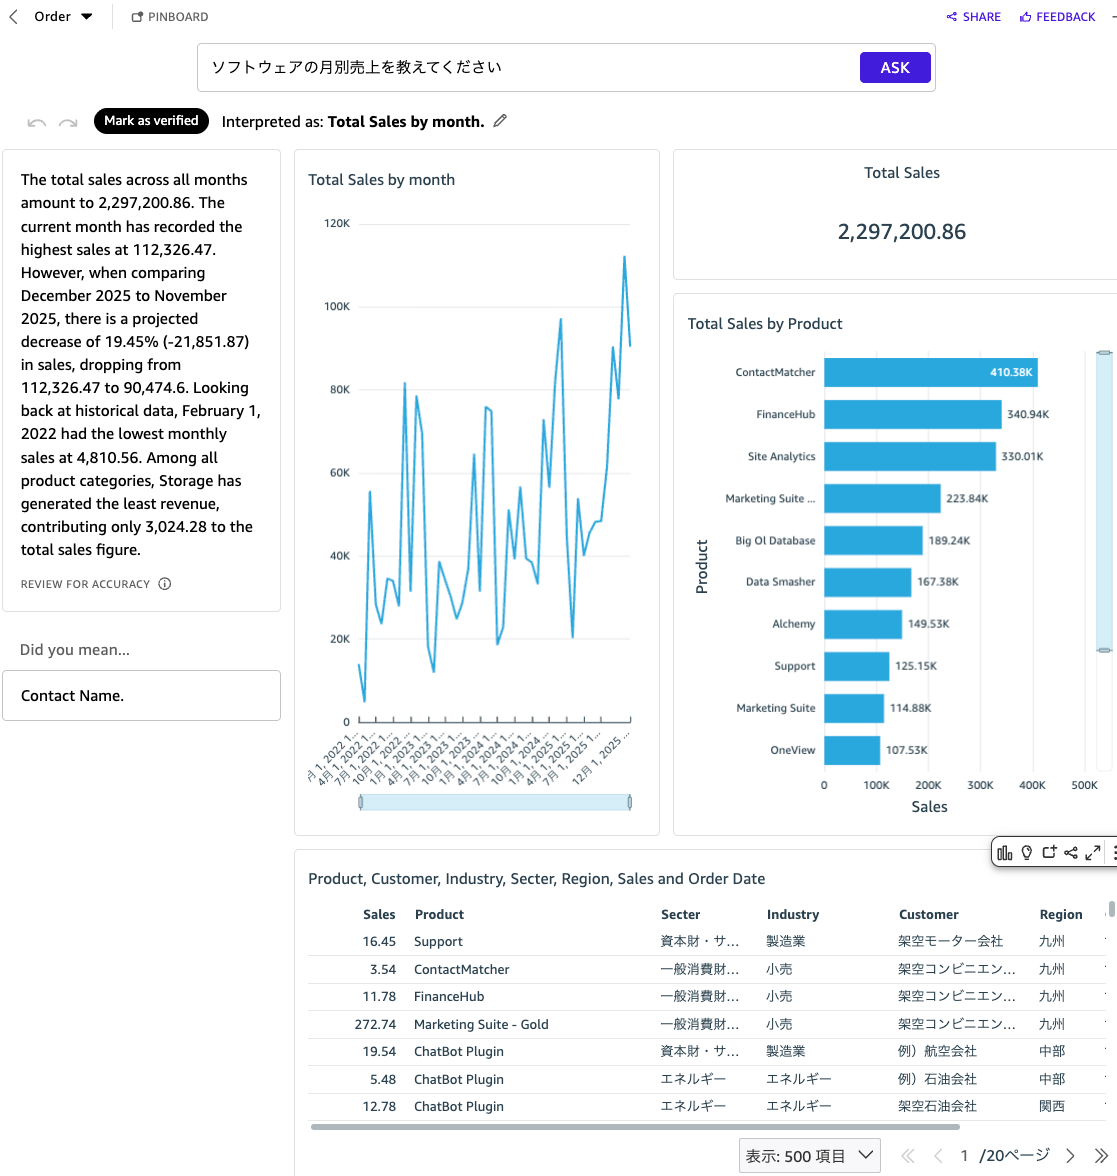Click the back chevron next to Order
The height and width of the screenshot is (1176, 1117).
point(12,16)
